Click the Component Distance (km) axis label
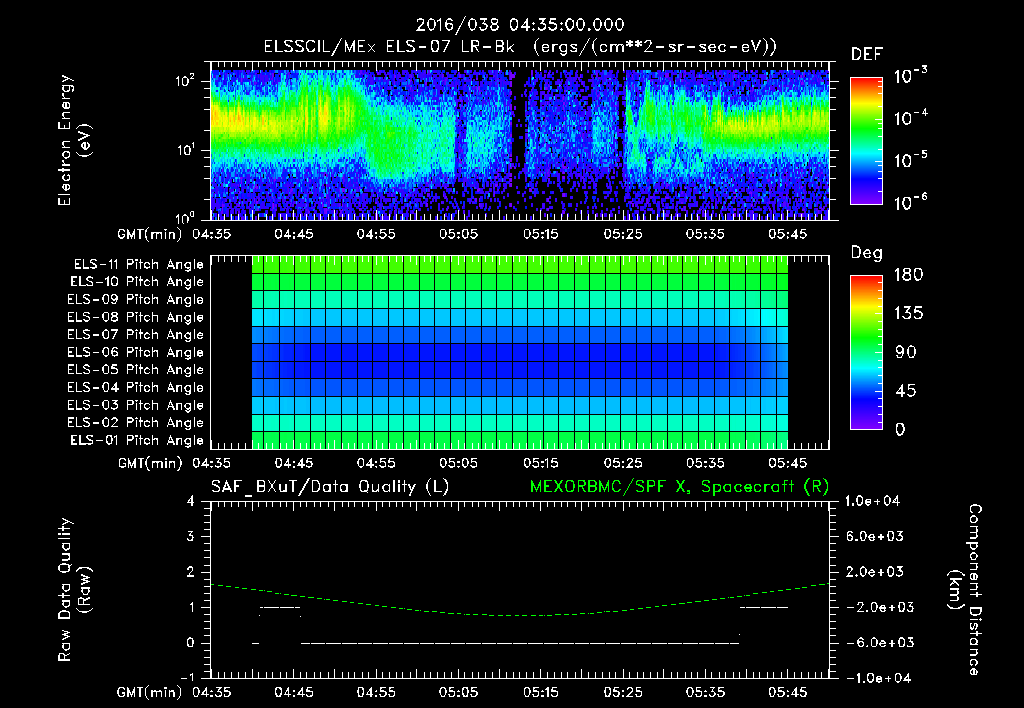 [x=965, y=590]
